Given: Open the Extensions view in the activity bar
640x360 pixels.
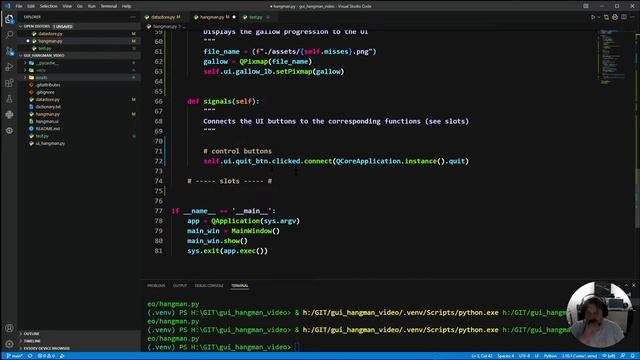Looking at the screenshot, I should pyautogui.click(x=9, y=83).
